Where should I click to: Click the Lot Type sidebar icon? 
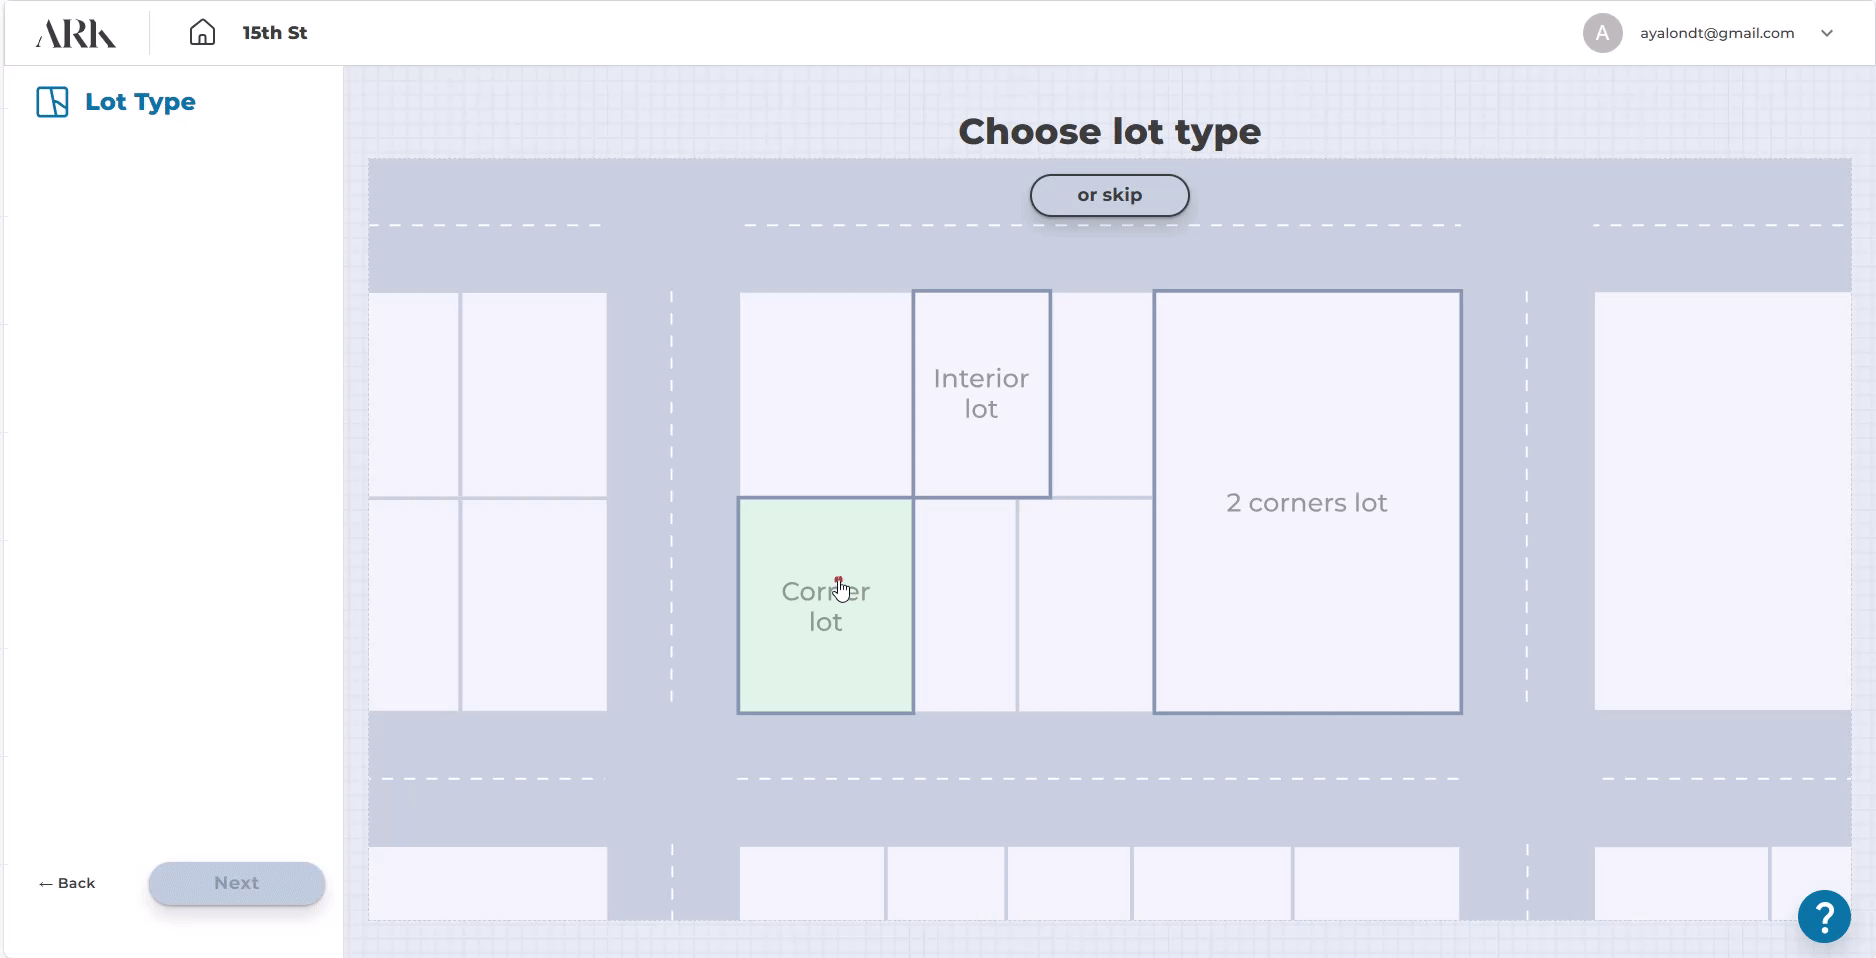pos(52,102)
